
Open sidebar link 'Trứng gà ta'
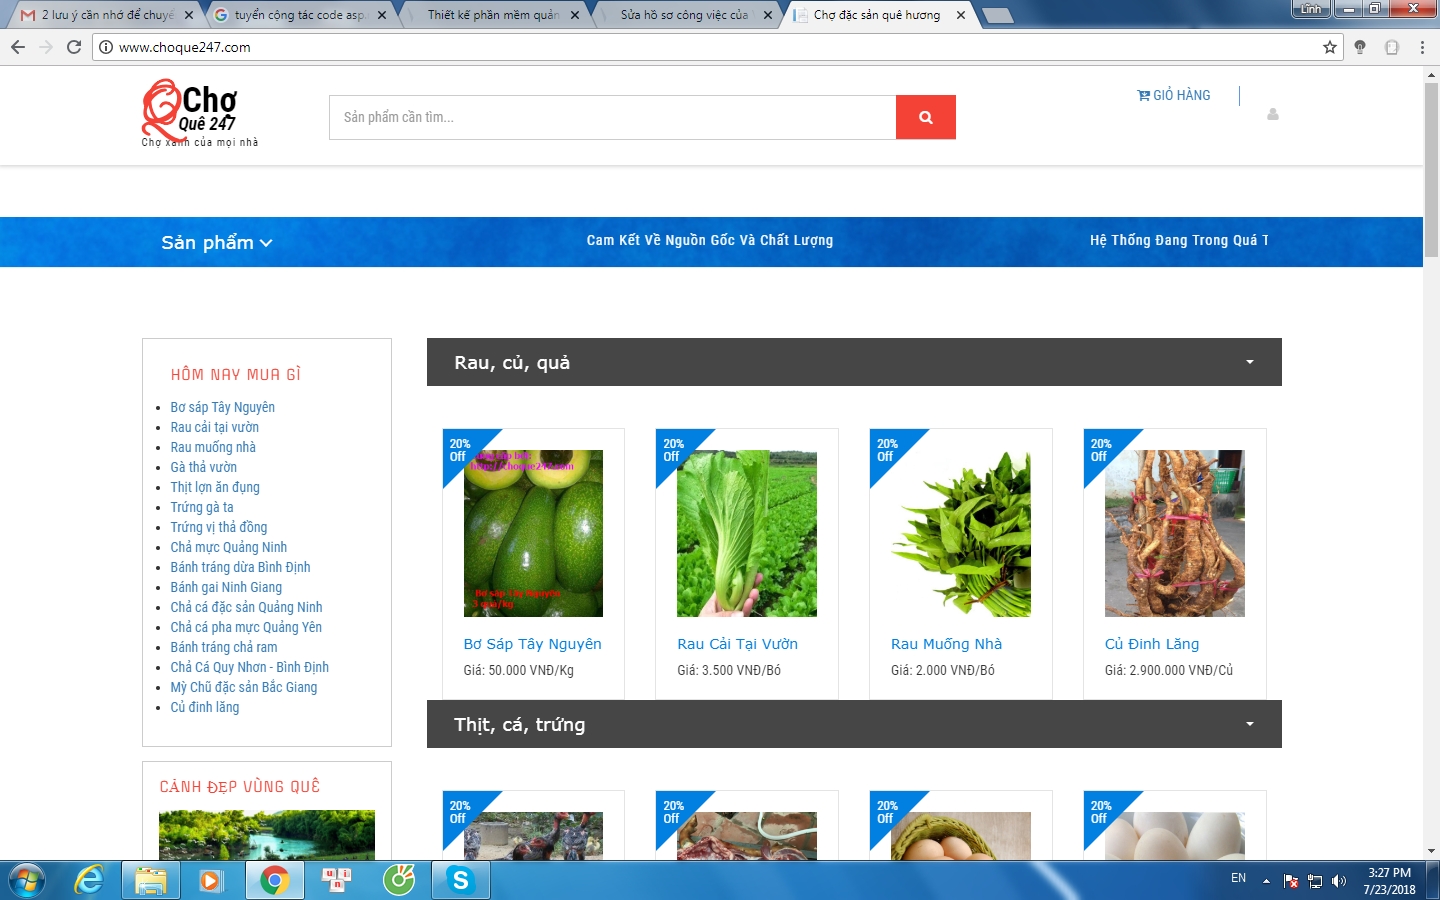(x=202, y=507)
